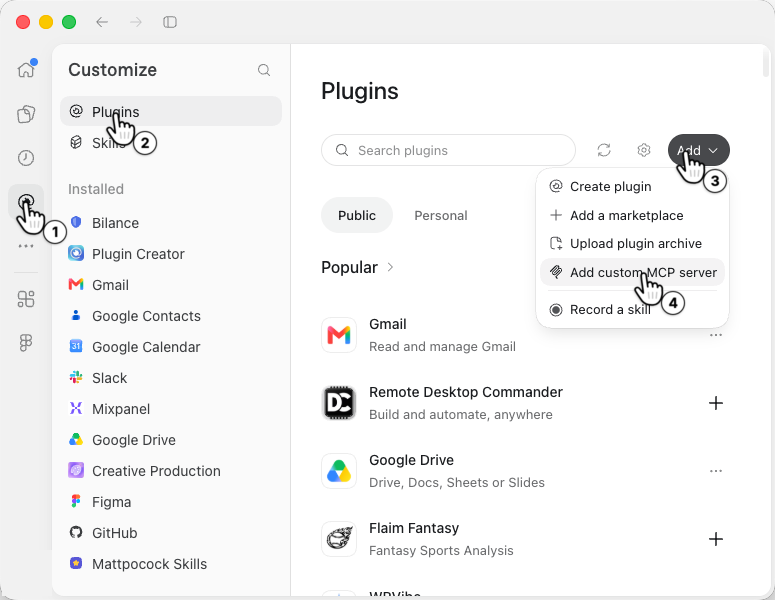Open the Home icon in left rail

tap(26, 70)
